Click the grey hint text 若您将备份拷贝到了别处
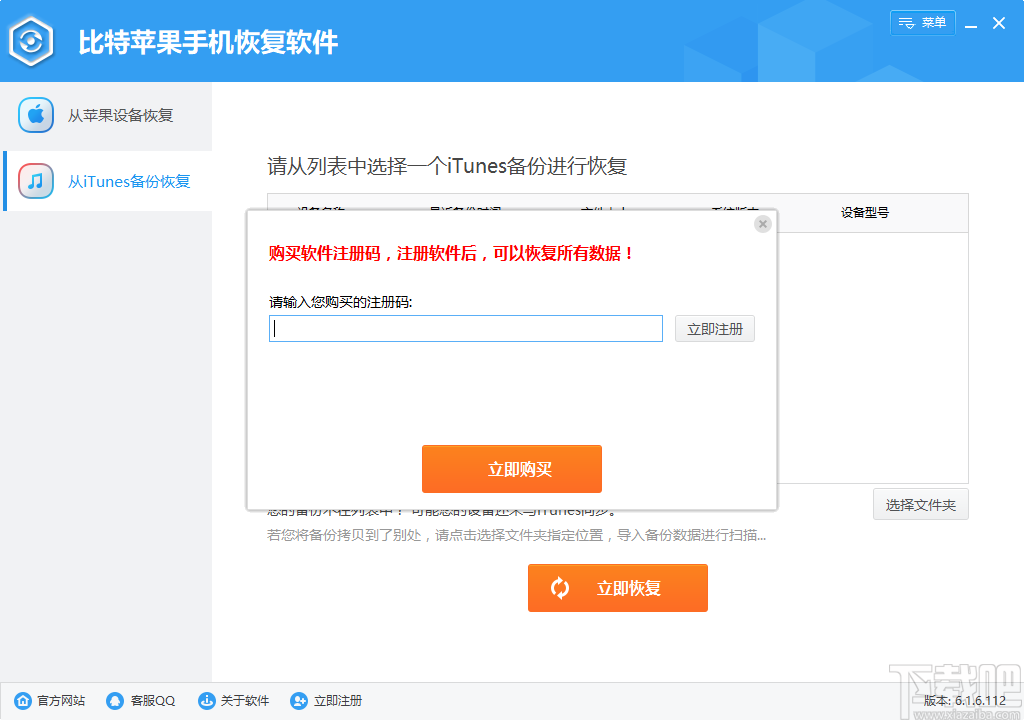The image size is (1024, 720). tap(516, 535)
